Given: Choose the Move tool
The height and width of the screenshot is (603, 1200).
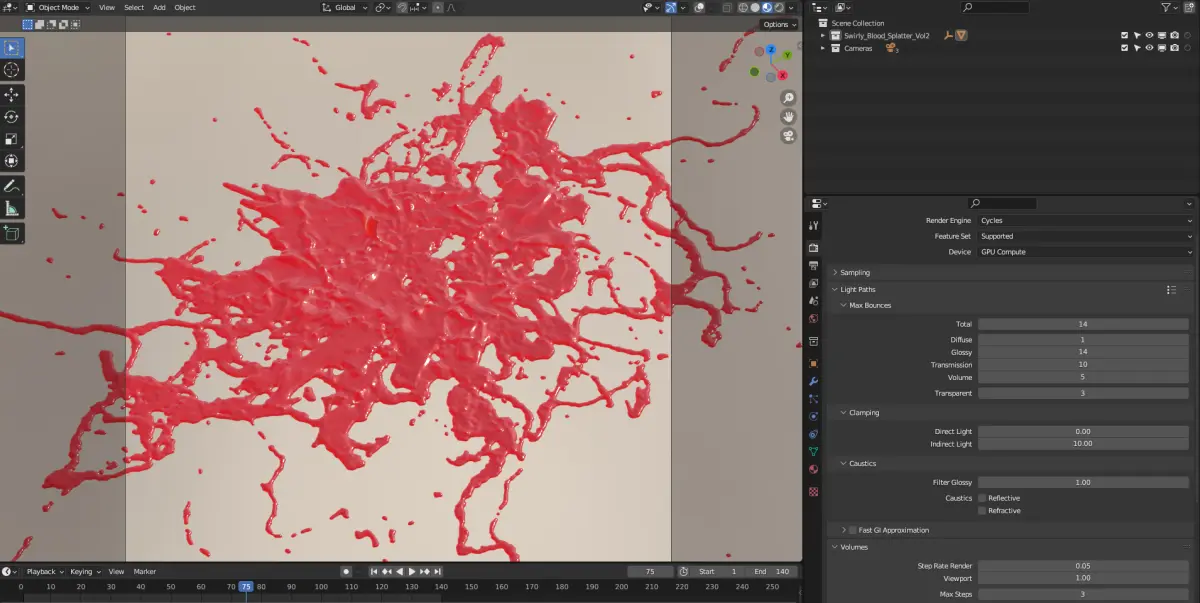Looking at the screenshot, I should point(12,95).
